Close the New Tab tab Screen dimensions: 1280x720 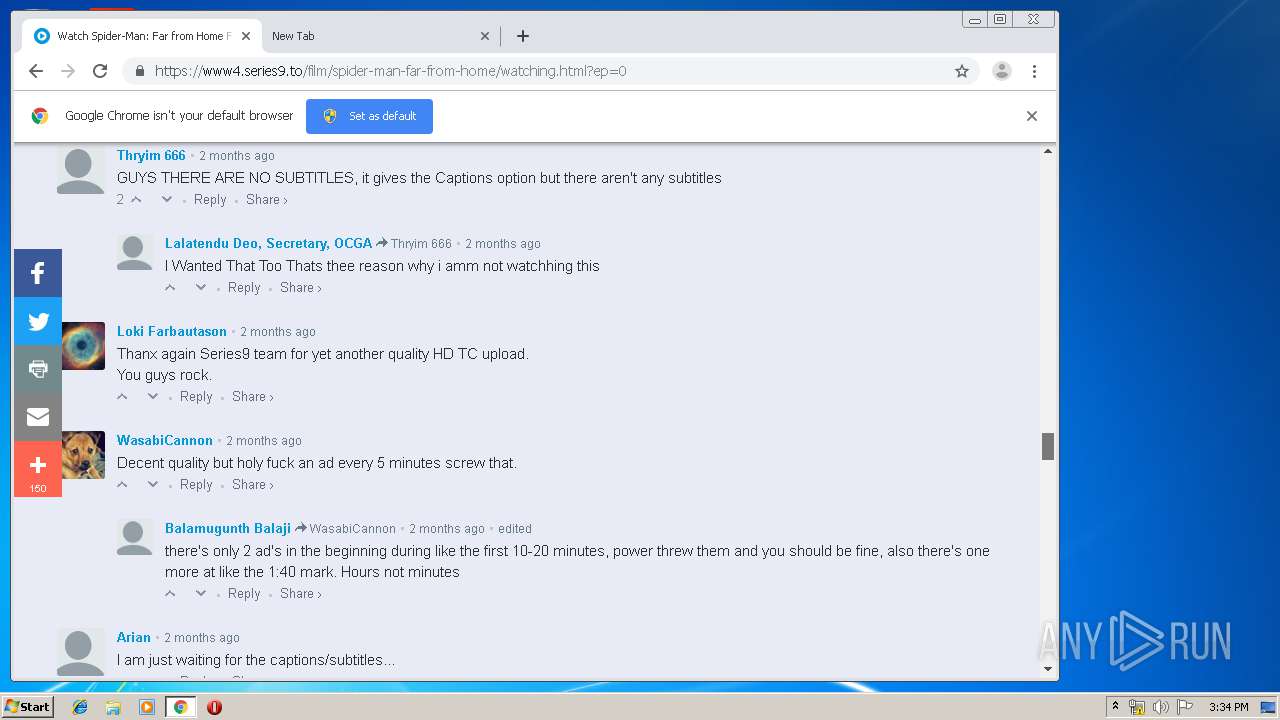[x=485, y=36]
